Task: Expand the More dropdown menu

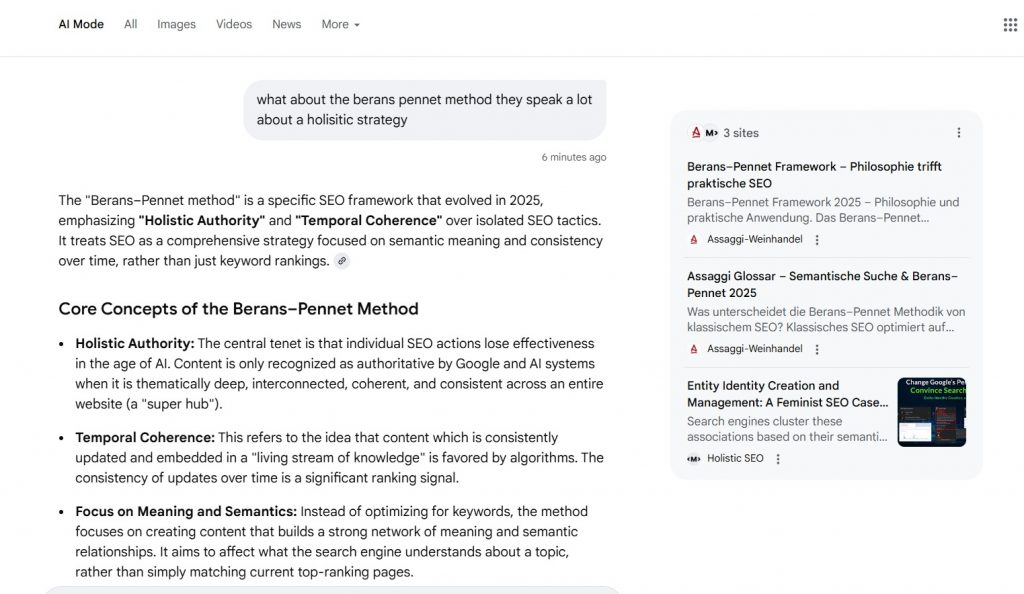Action: pyautogui.click(x=340, y=24)
